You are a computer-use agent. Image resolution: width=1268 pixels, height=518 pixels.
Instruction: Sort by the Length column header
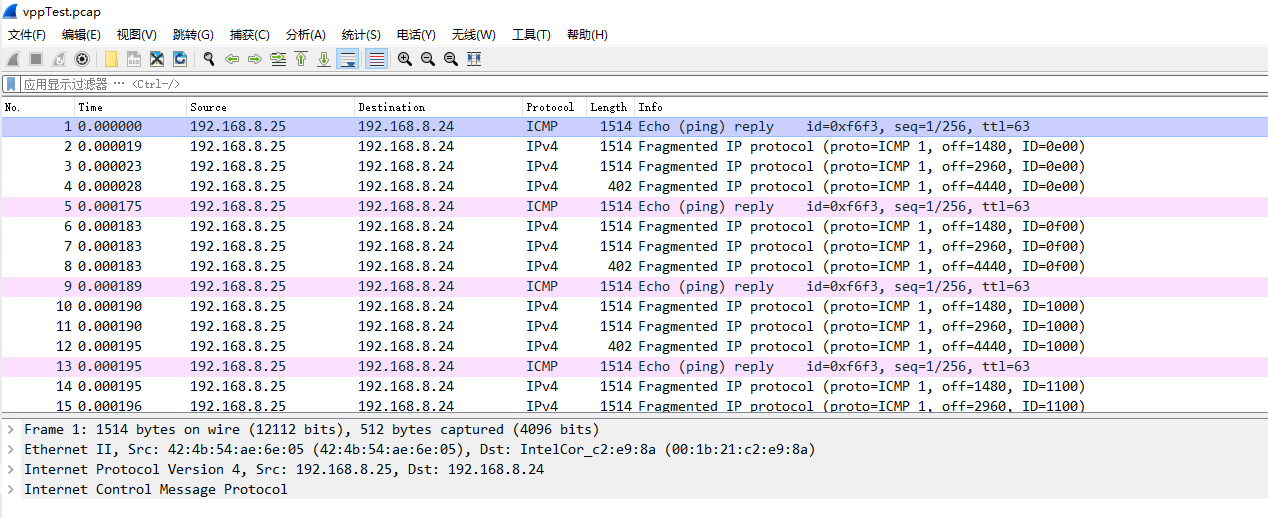coord(608,107)
